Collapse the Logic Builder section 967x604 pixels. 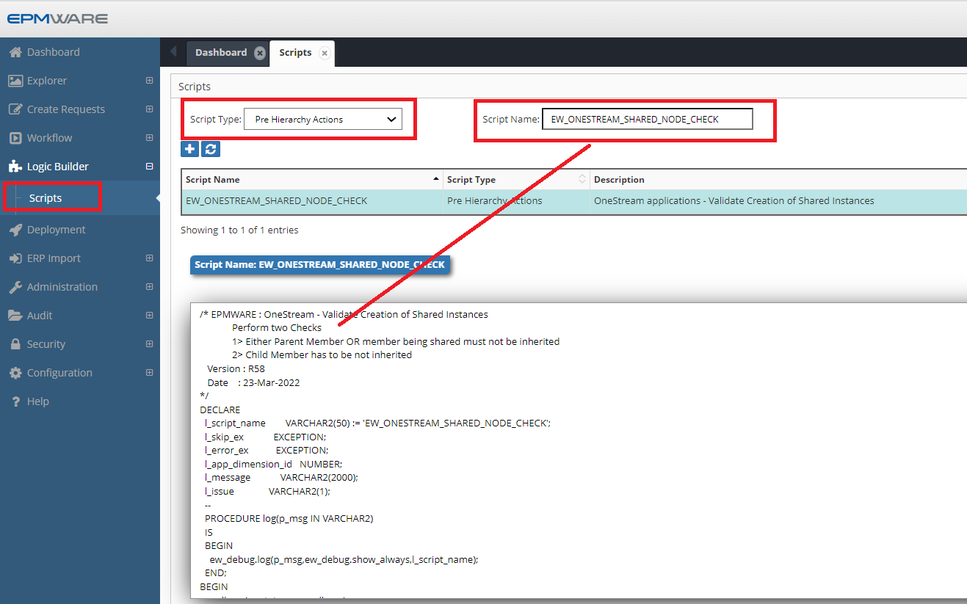148,166
